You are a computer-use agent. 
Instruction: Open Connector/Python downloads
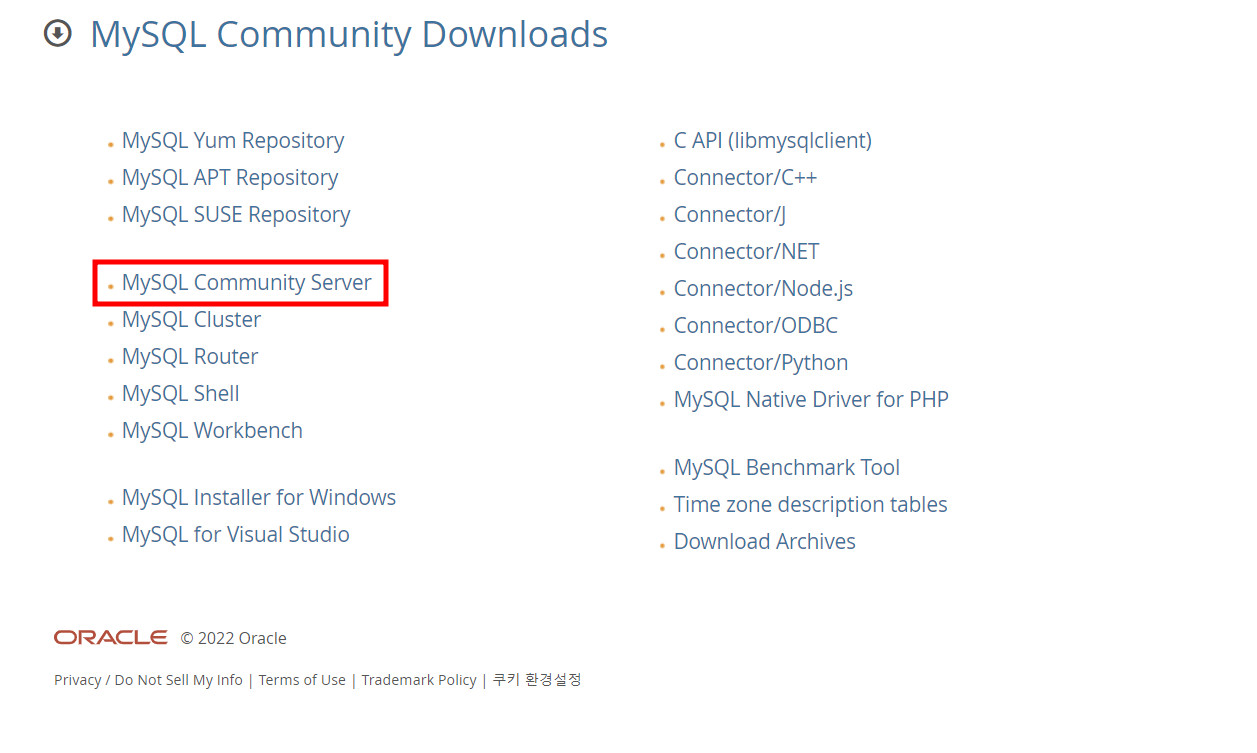pos(761,363)
